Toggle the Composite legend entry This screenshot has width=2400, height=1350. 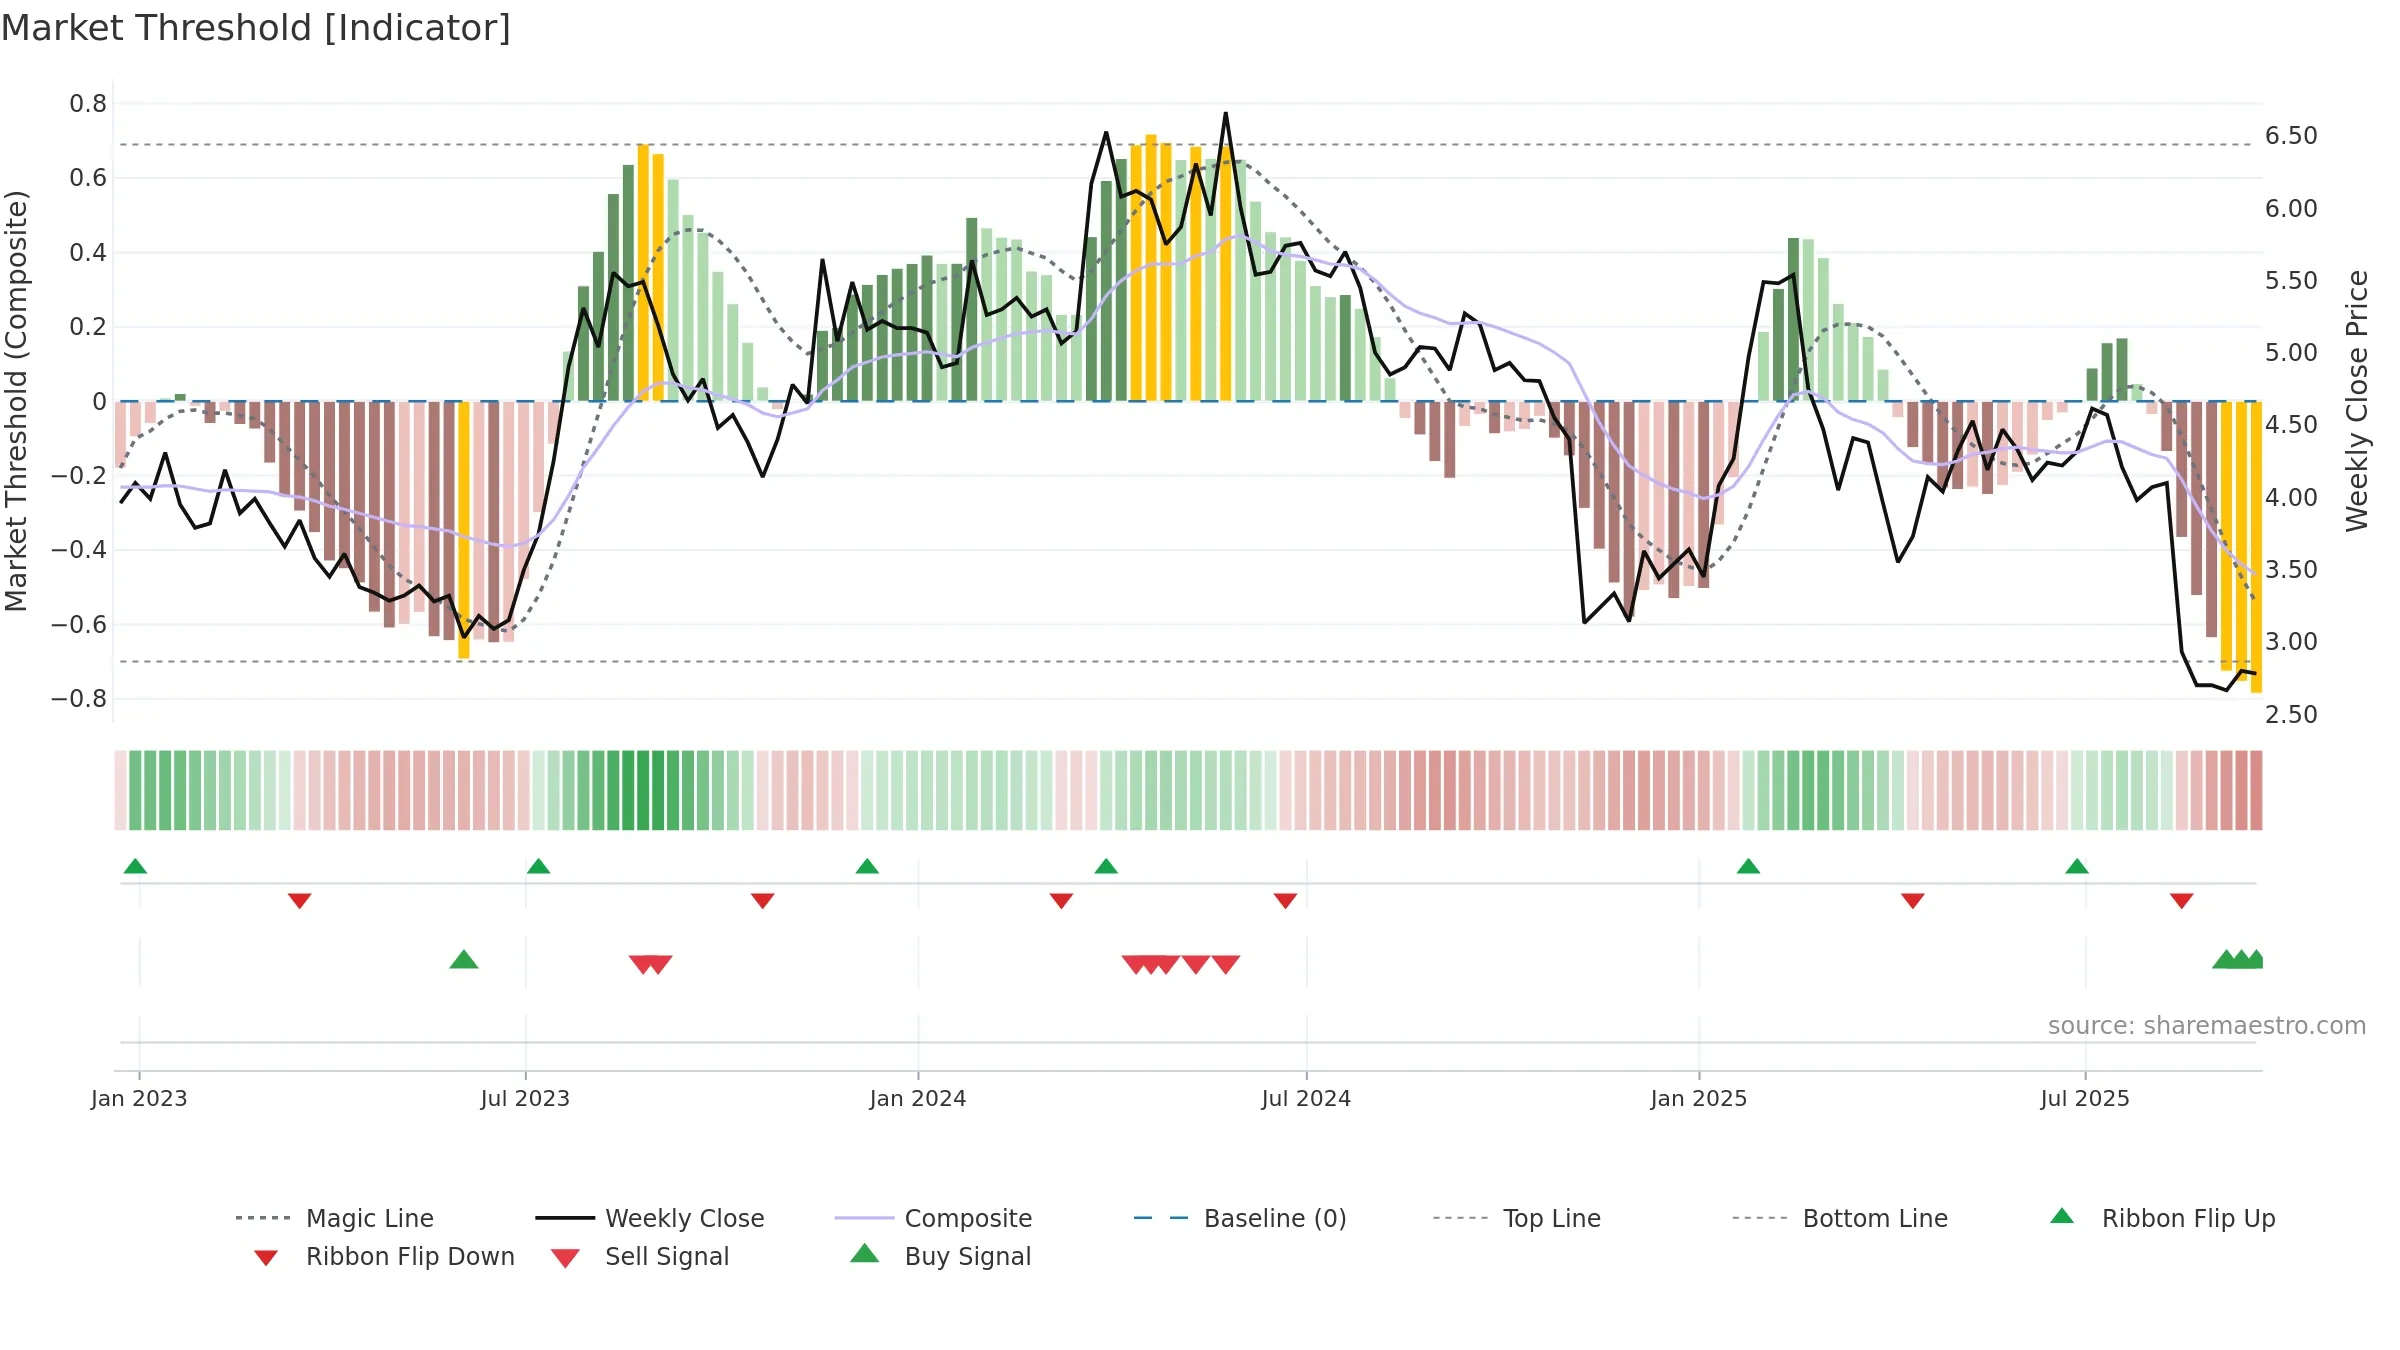933,1218
